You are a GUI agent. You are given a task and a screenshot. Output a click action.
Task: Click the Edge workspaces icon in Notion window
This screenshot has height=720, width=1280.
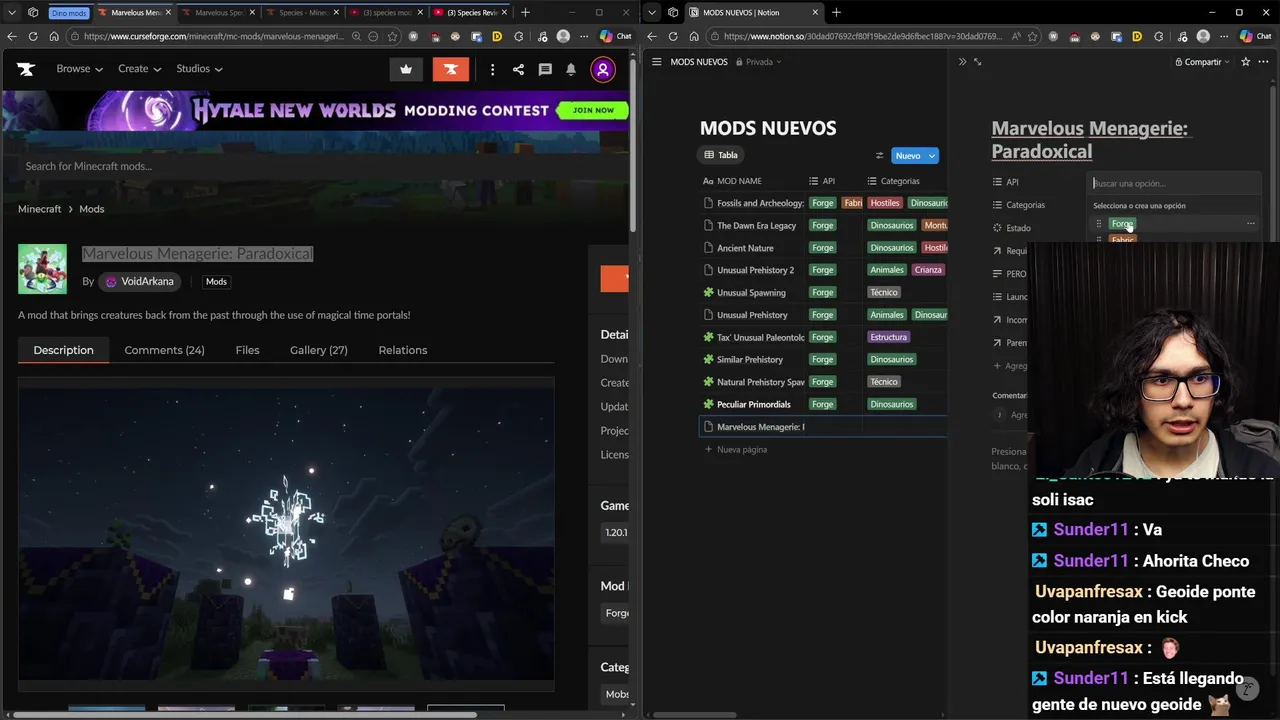point(673,12)
